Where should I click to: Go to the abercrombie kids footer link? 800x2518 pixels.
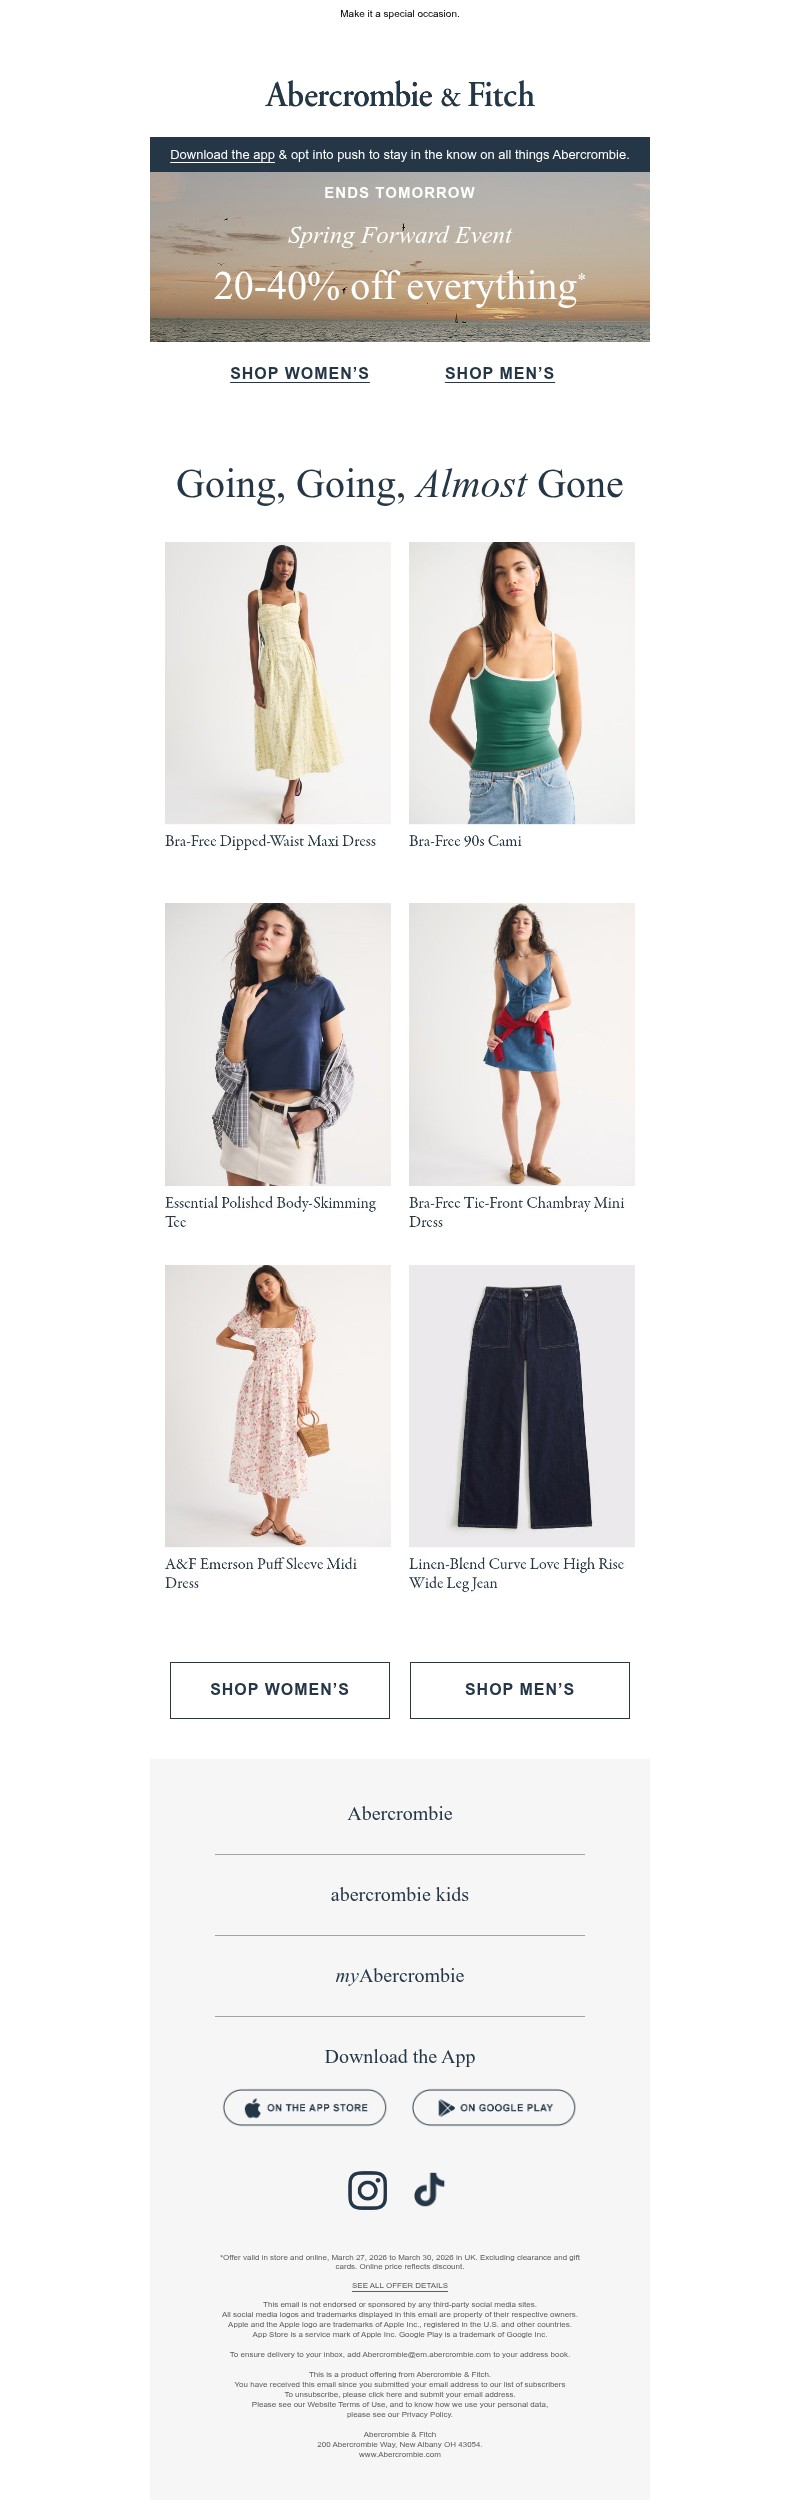point(400,1894)
